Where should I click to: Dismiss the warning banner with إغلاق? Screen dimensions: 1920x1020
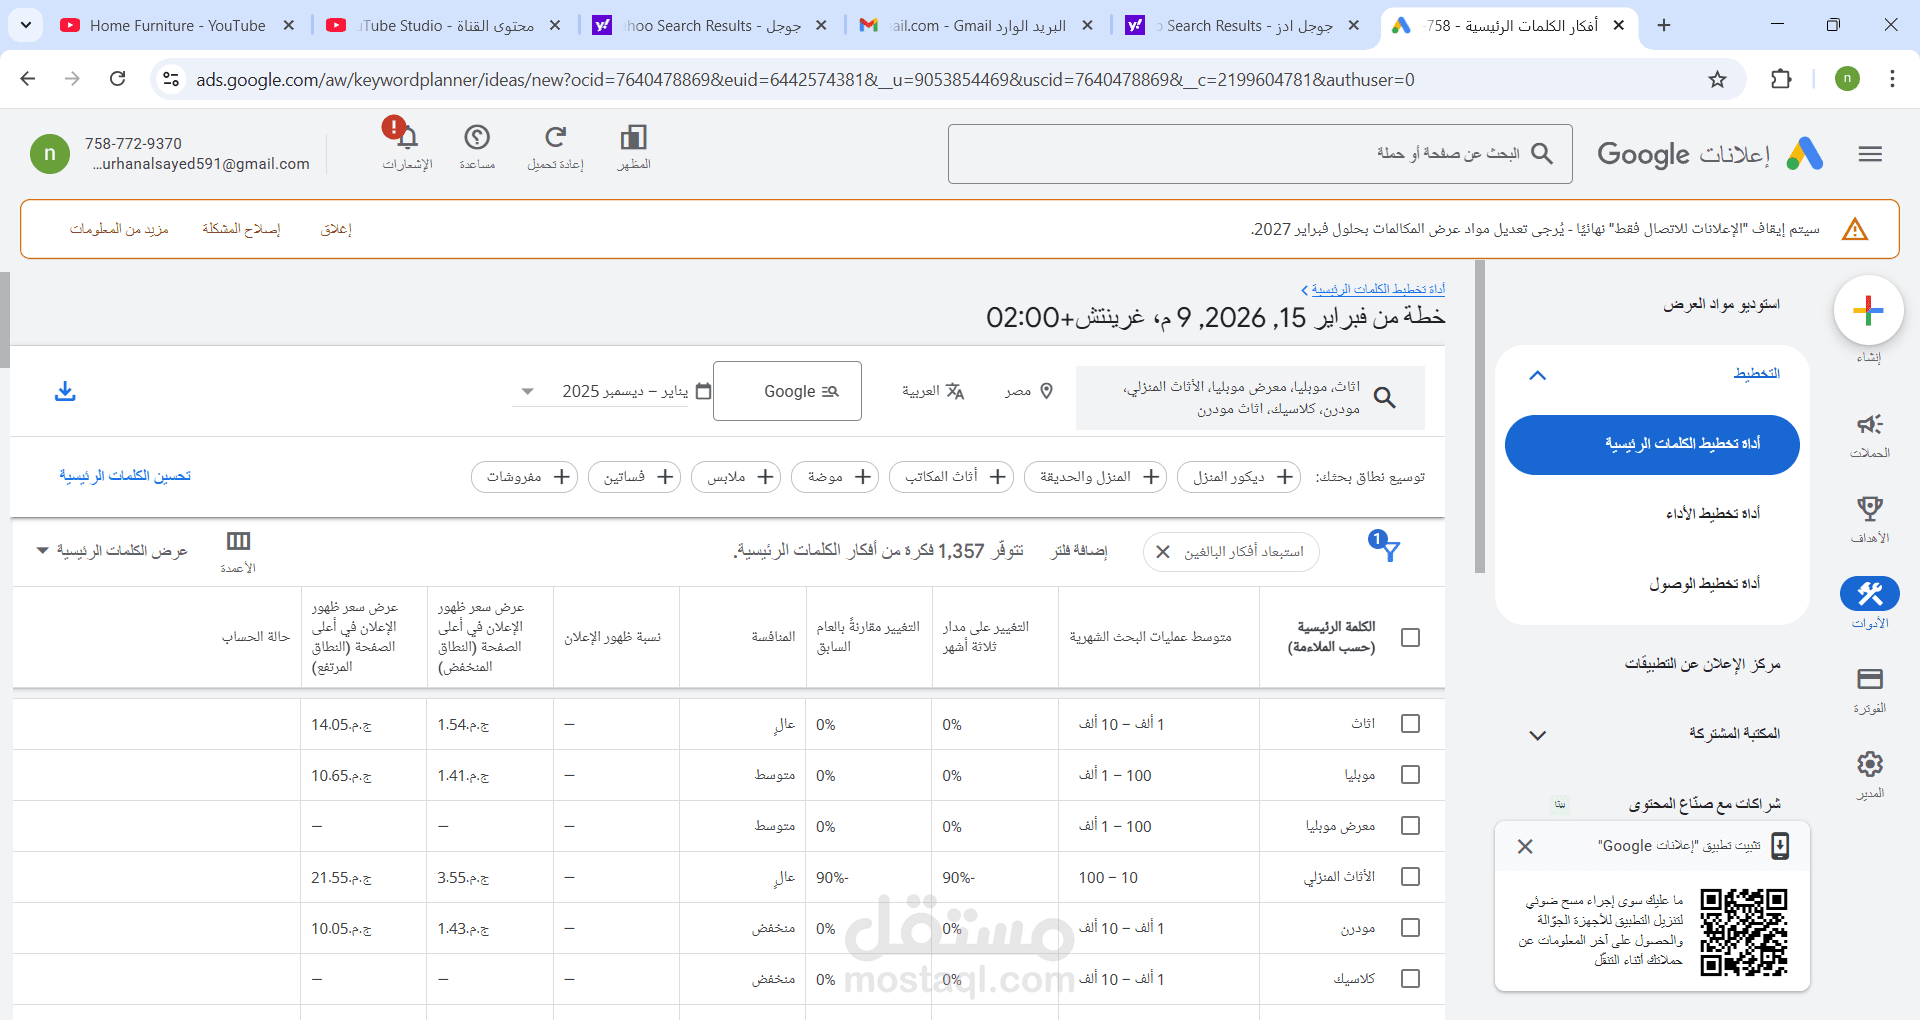(336, 229)
